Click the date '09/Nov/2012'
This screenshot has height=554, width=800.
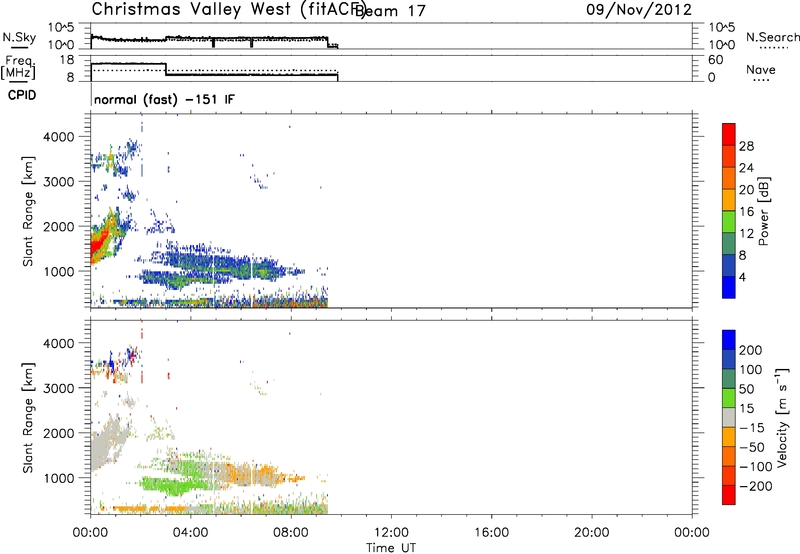(x=639, y=10)
